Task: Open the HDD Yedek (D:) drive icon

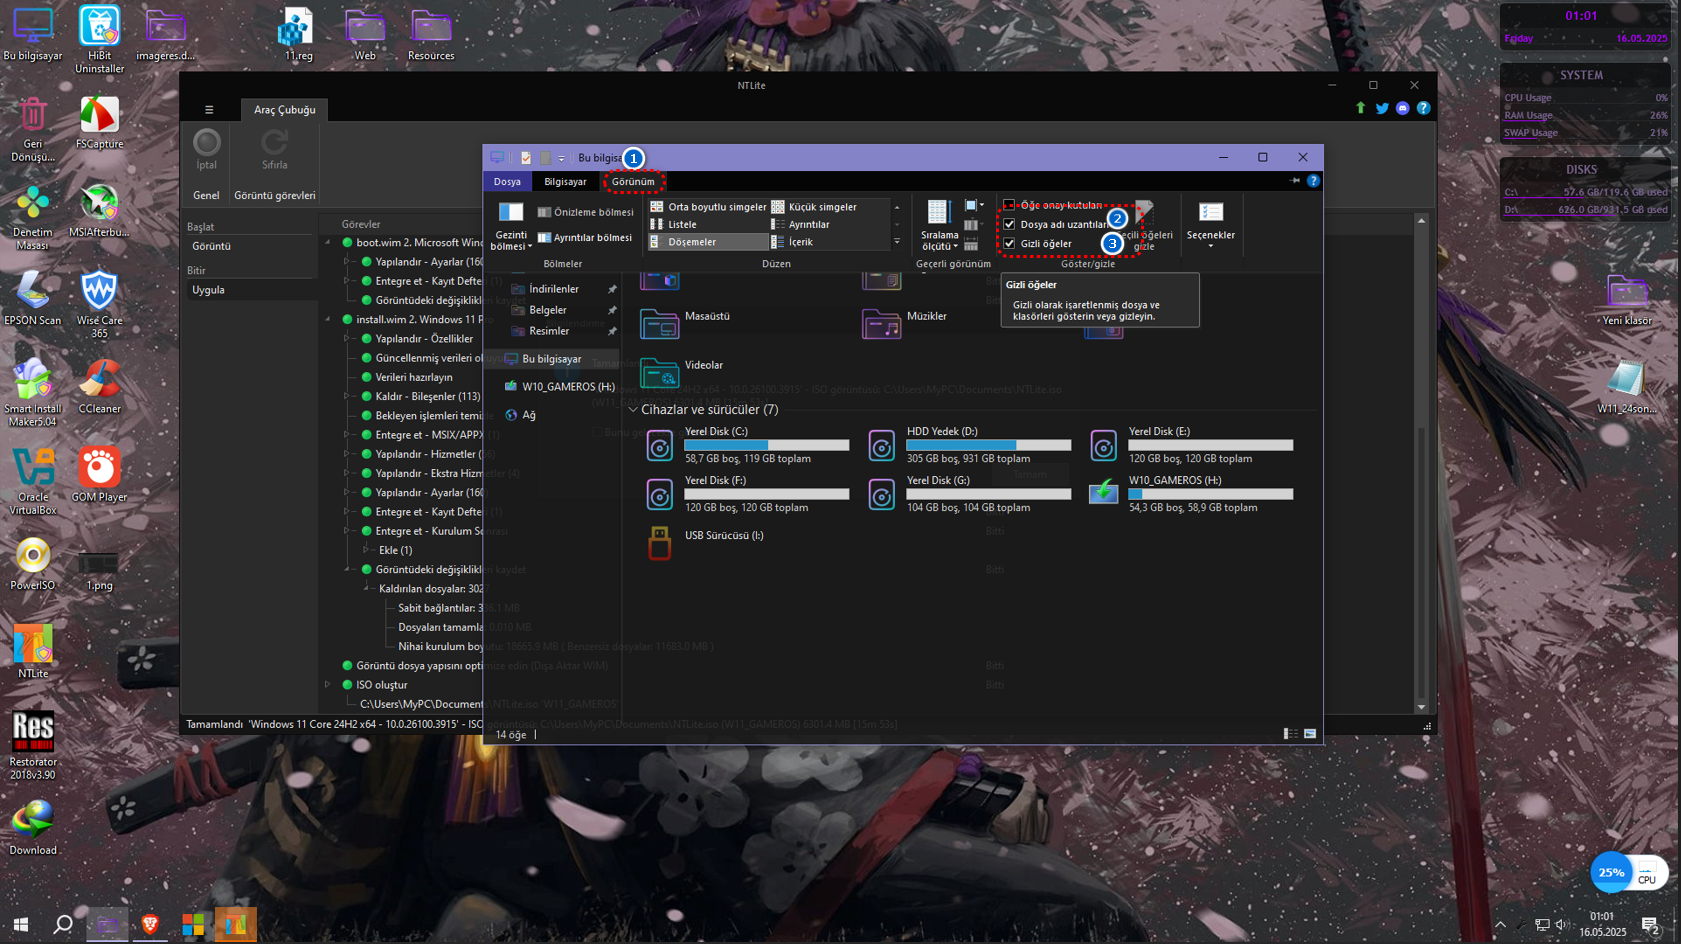Action: (x=881, y=446)
